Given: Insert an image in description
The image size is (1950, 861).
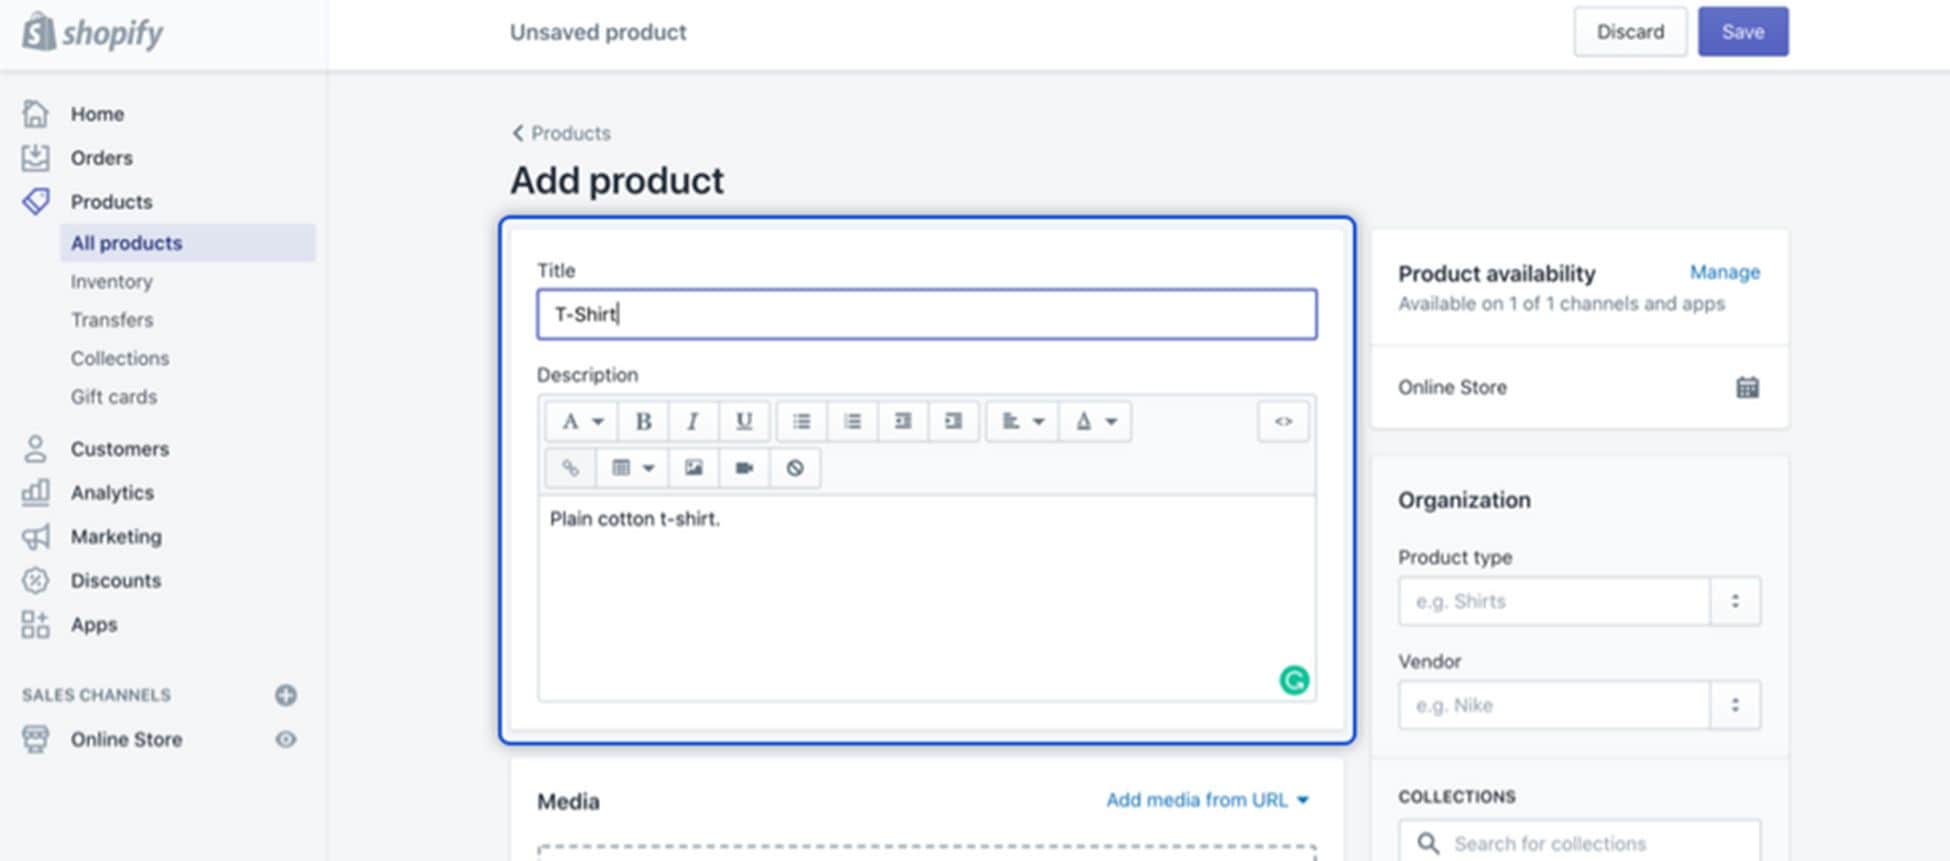Looking at the screenshot, I should click(x=693, y=468).
